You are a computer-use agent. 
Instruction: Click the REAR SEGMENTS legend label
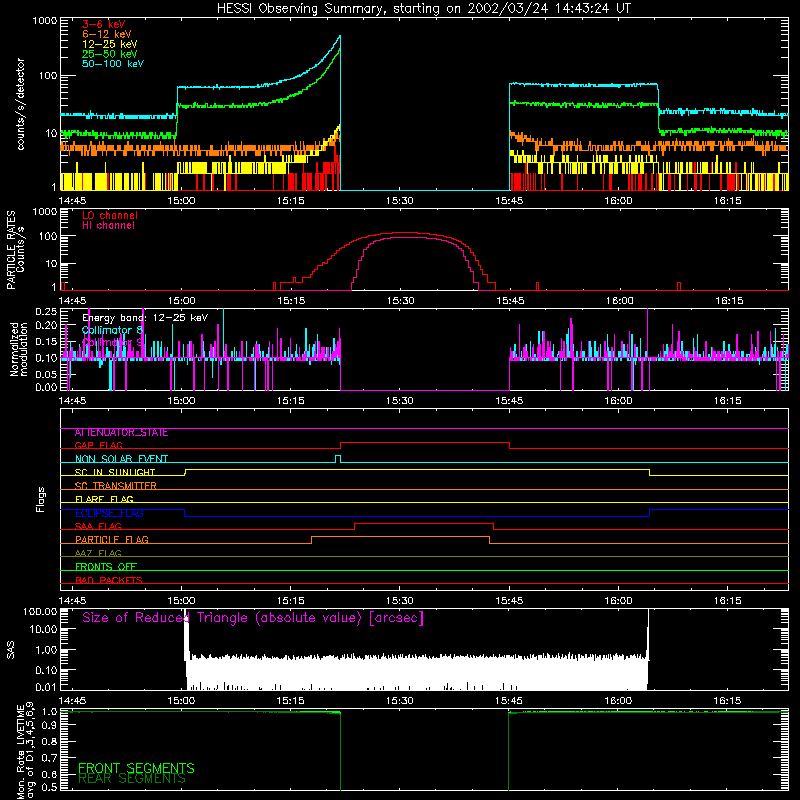pyautogui.click(x=132, y=779)
